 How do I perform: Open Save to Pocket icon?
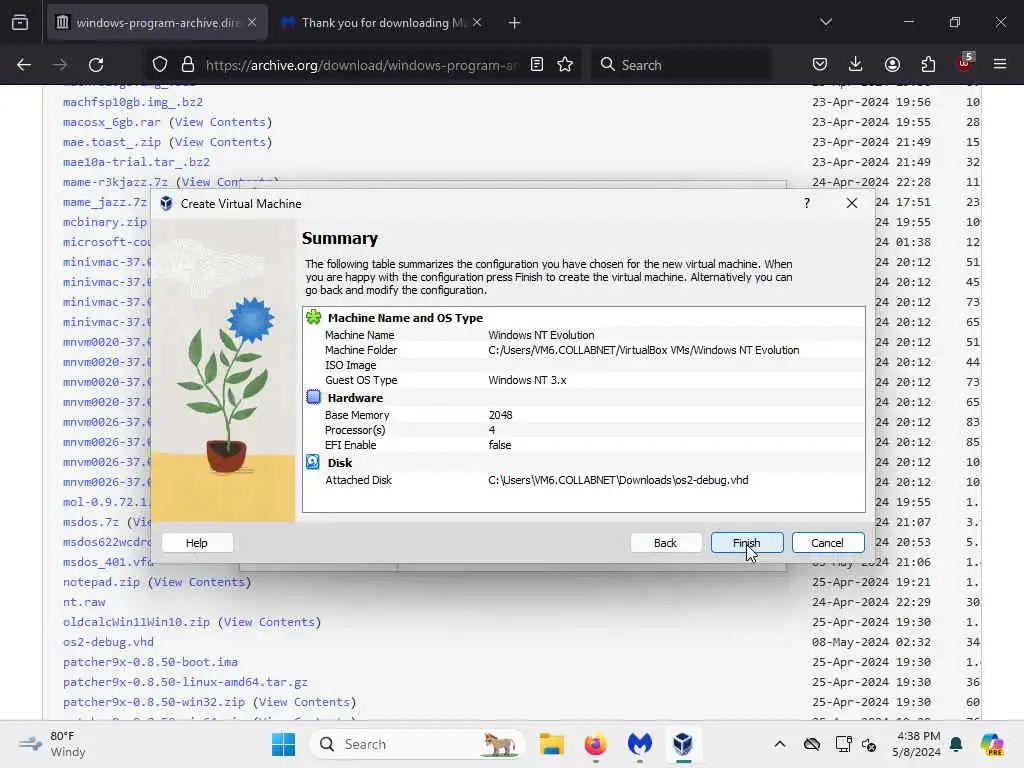tap(820, 65)
